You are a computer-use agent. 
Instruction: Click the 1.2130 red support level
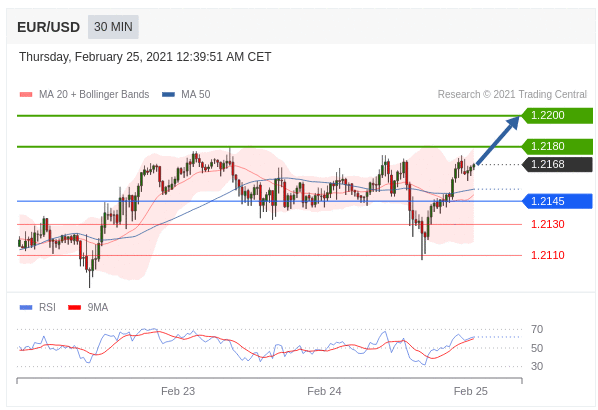coord(548,224)
